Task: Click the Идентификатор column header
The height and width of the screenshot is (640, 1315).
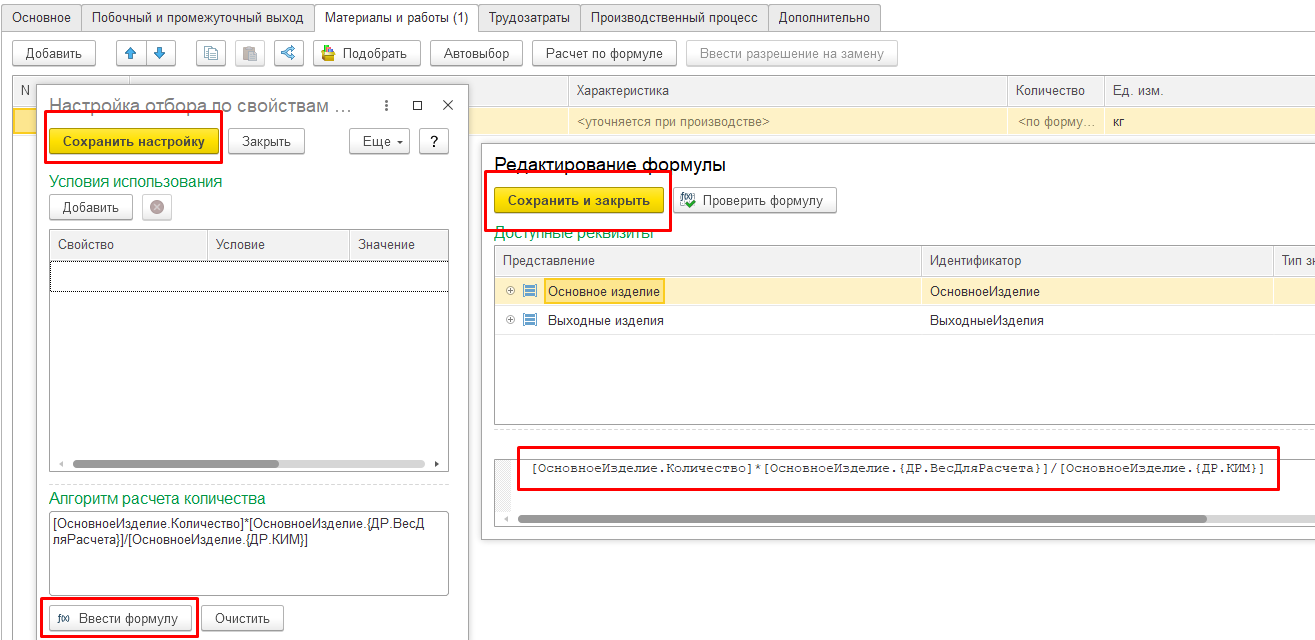Action: pos(1097,260)
